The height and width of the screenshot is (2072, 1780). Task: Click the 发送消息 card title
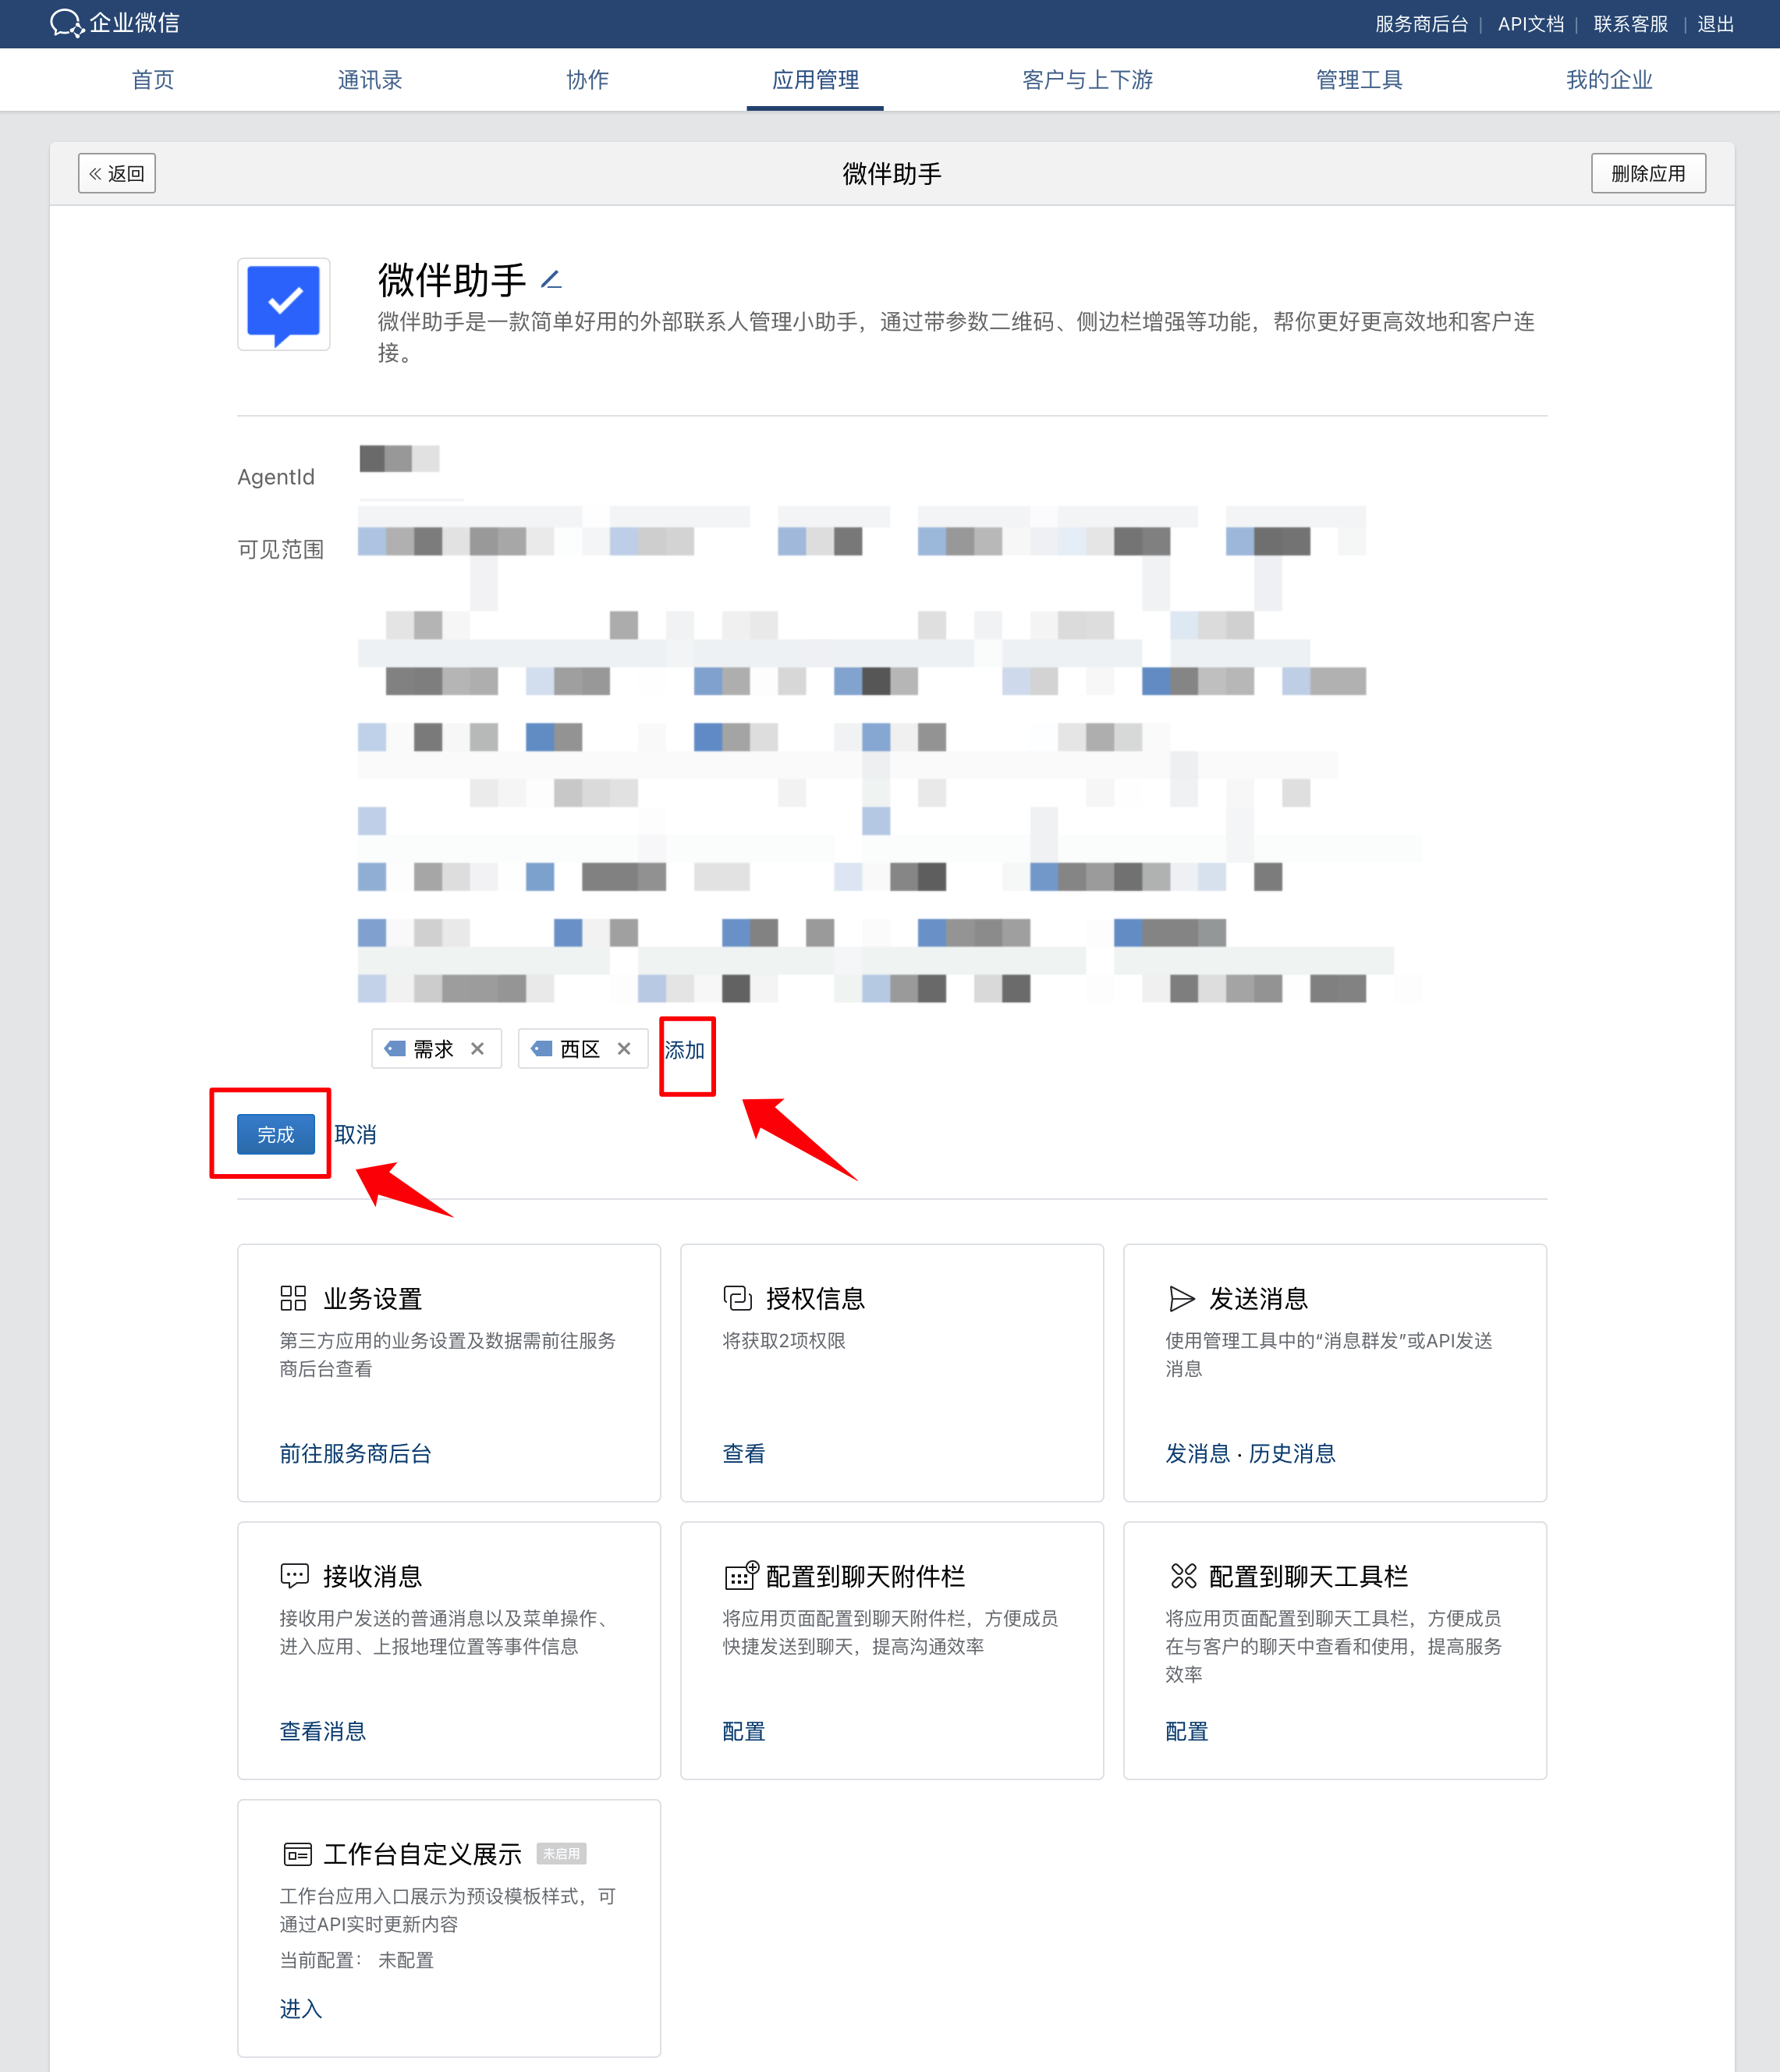[x=1259, y=1298]
